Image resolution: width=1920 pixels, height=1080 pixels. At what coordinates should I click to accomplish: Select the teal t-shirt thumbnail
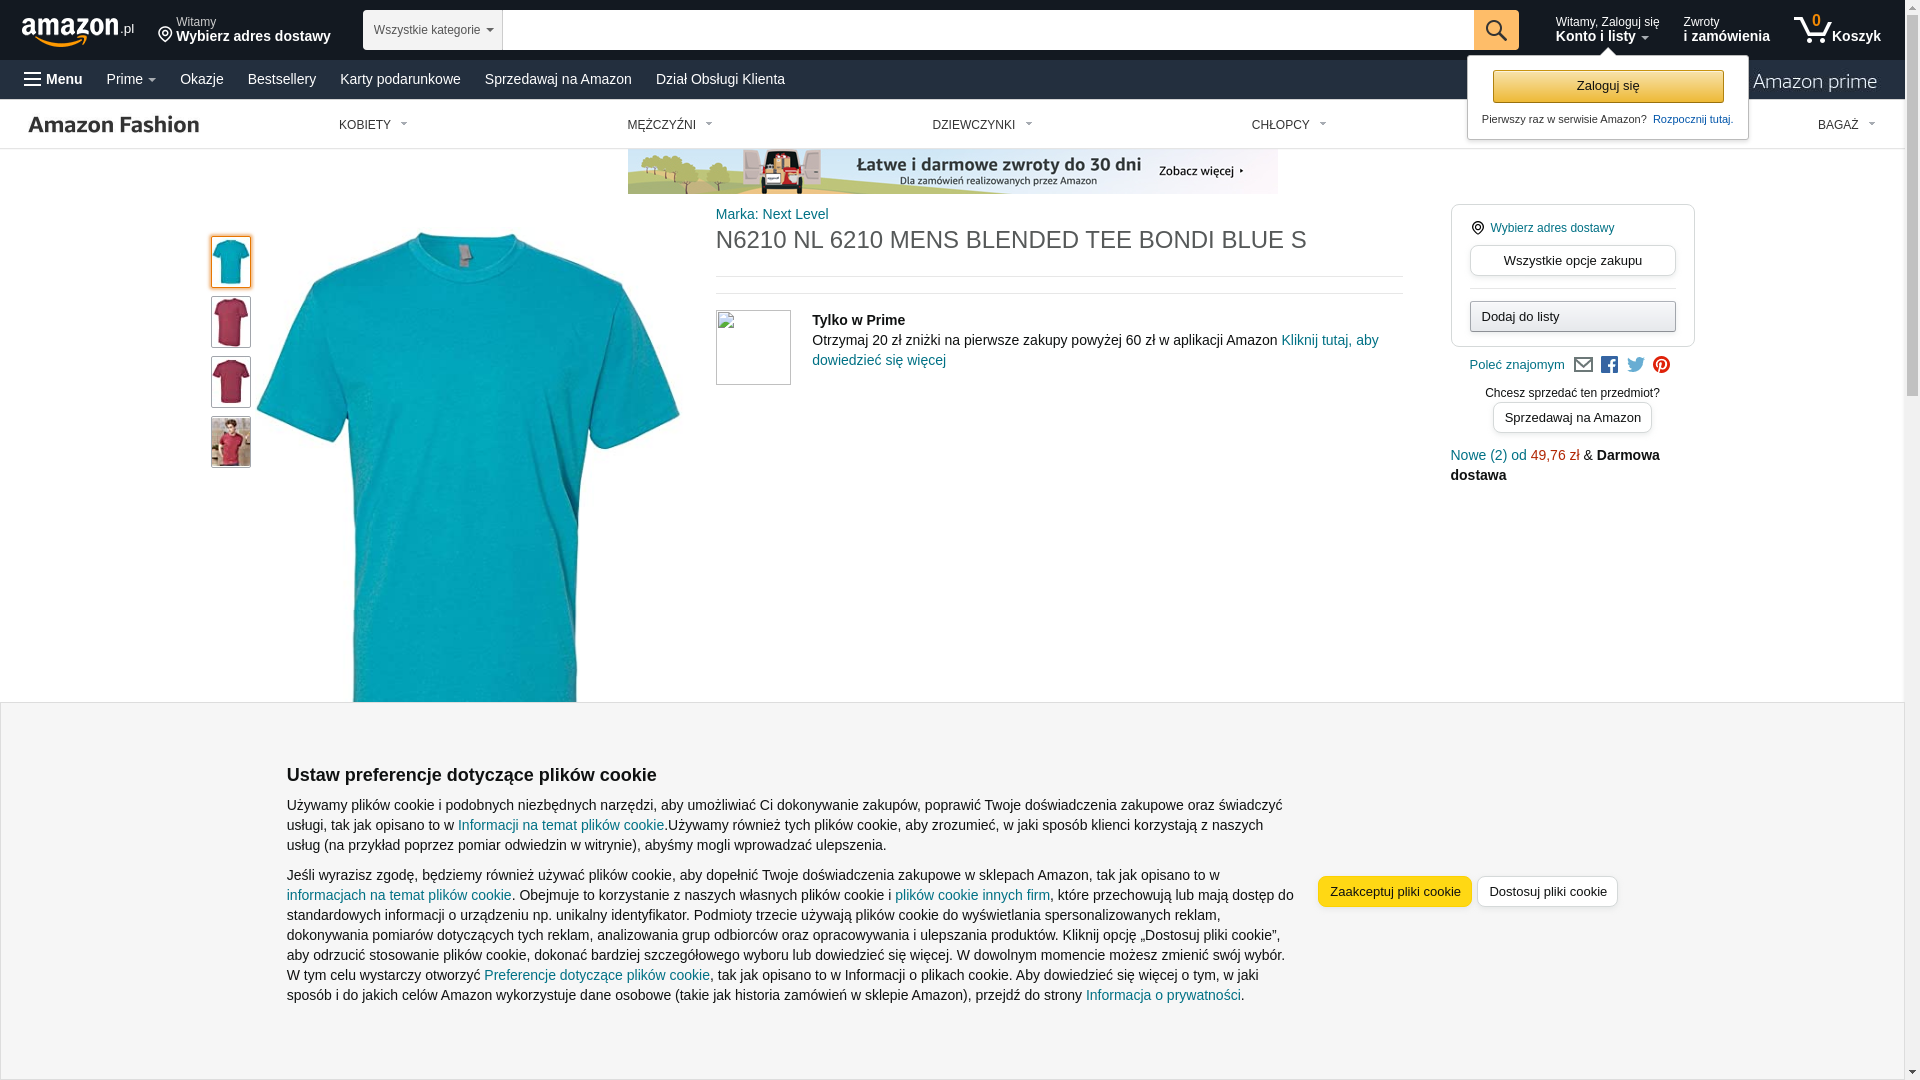(x=231, y=262)
